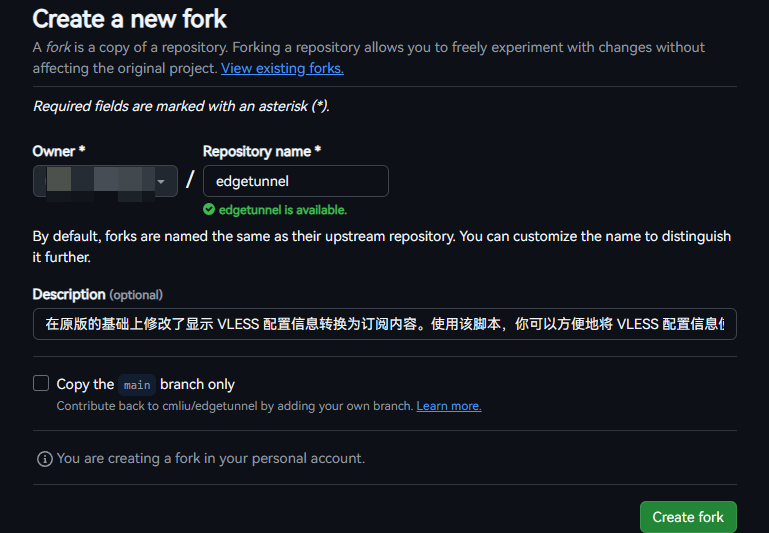Open the "View existing forks" link
769x533 pixels.
(x=282, y=68)
